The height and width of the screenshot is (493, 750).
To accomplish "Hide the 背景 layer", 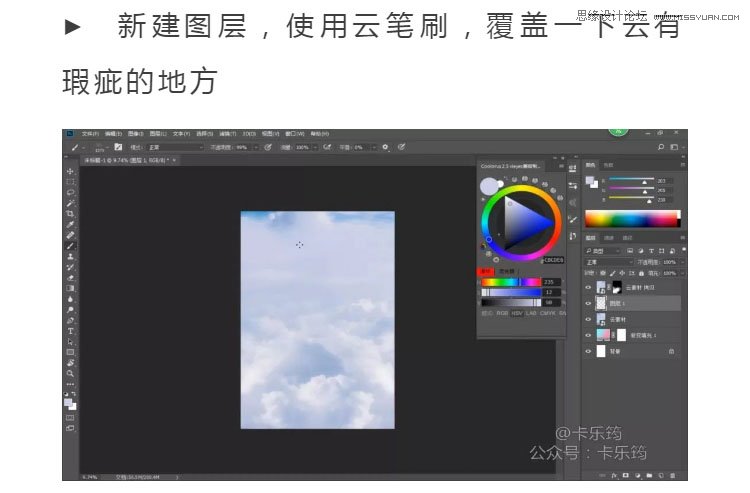I will [588, 352].
